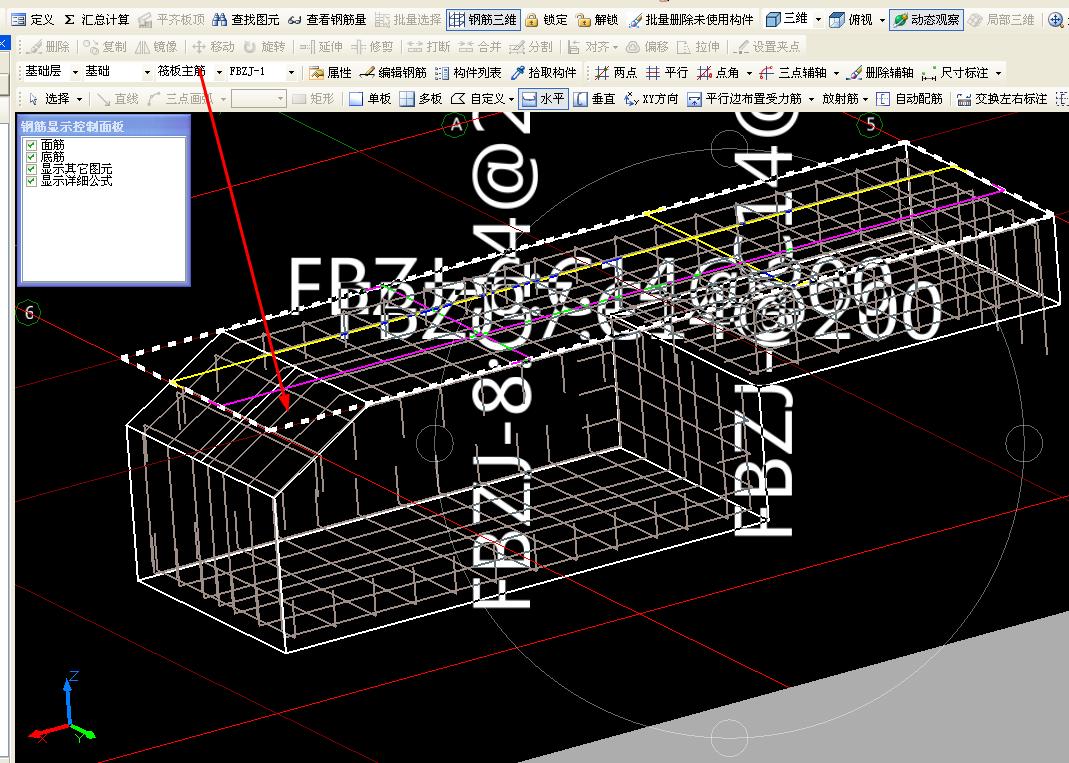Expand the 尺寸标注 dropdown arrow
This screenshot has width=1069, height=763.
pos(999,72)
